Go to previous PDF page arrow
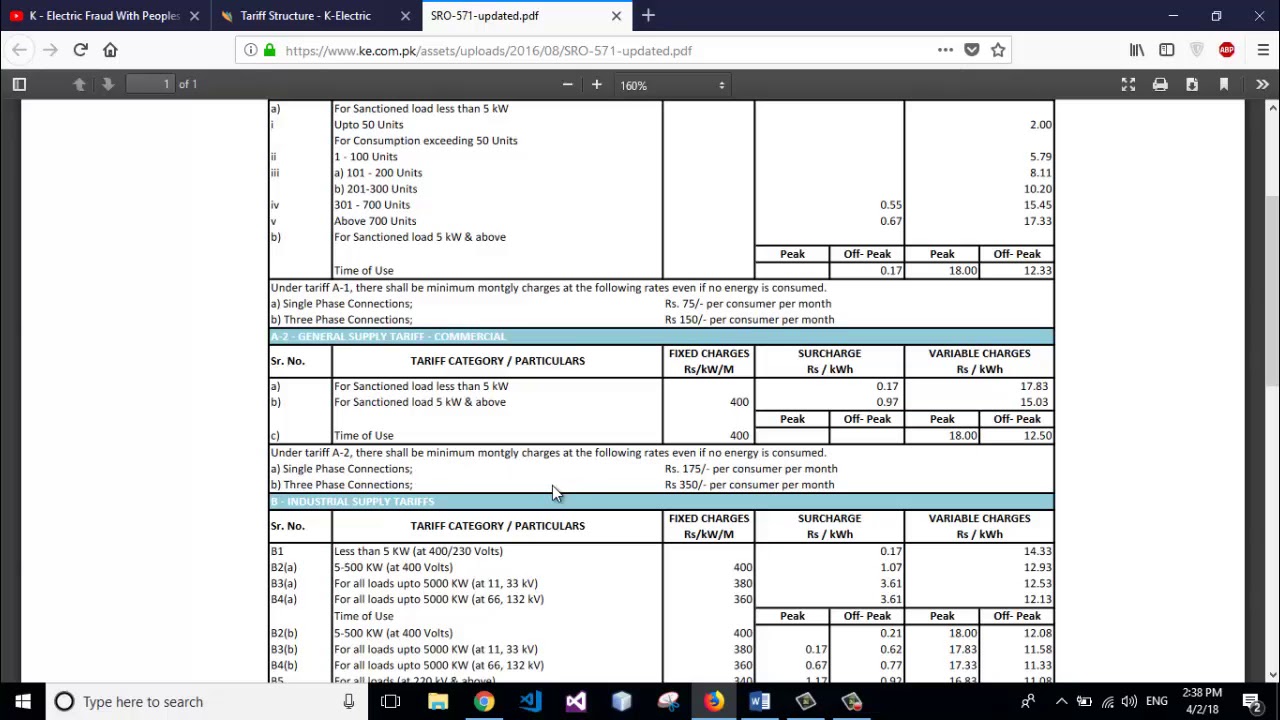 coord(79,85)
